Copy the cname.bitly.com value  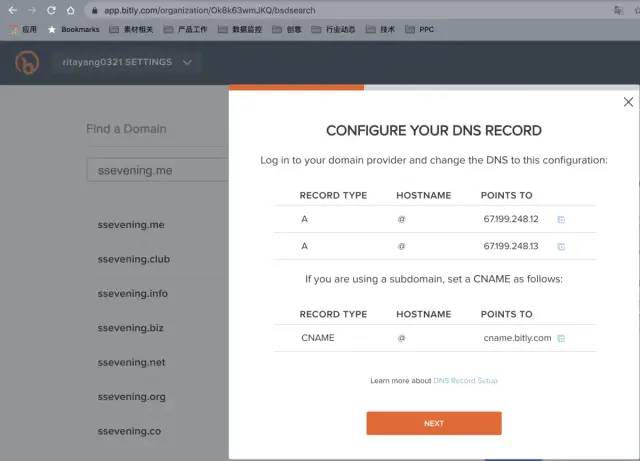[561, 339]
